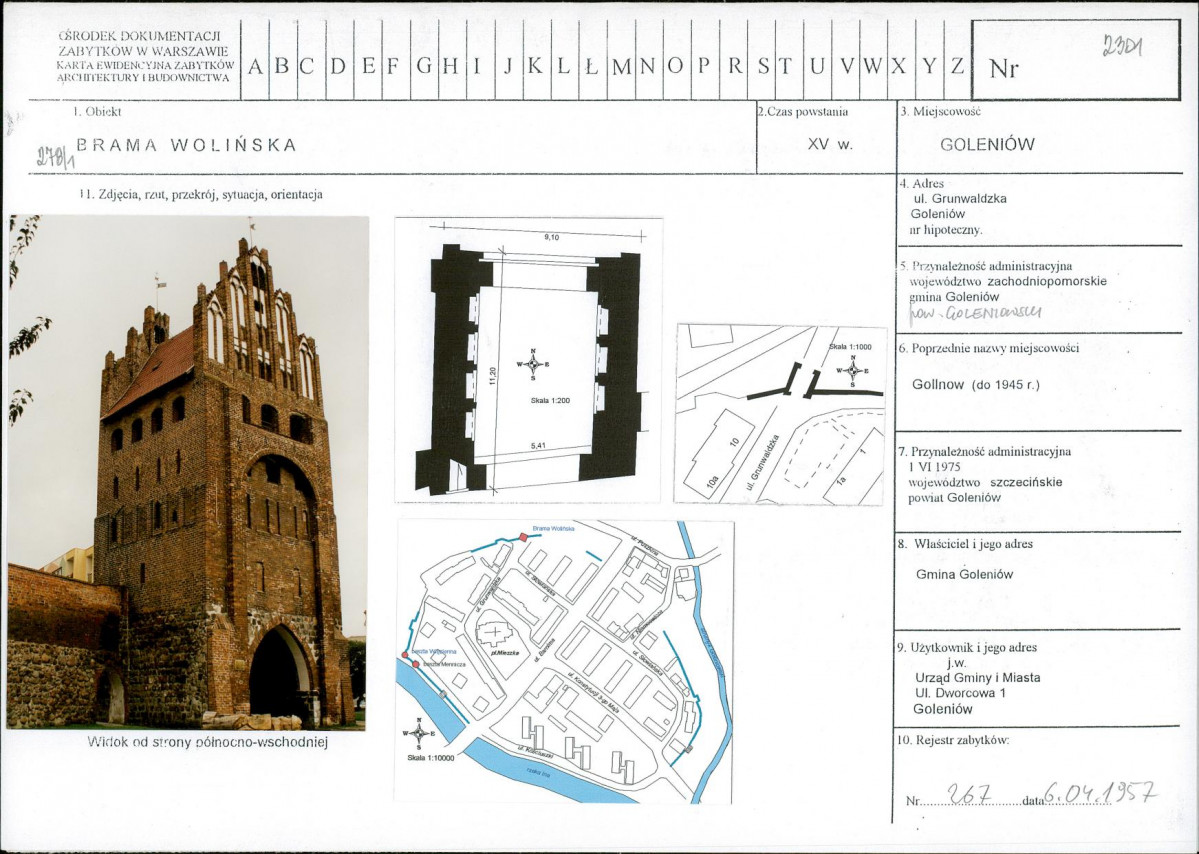Viewport: 1199px width, 854px height.
Task: Click the field label 1. Obiekt
Action: pos(97,112)
